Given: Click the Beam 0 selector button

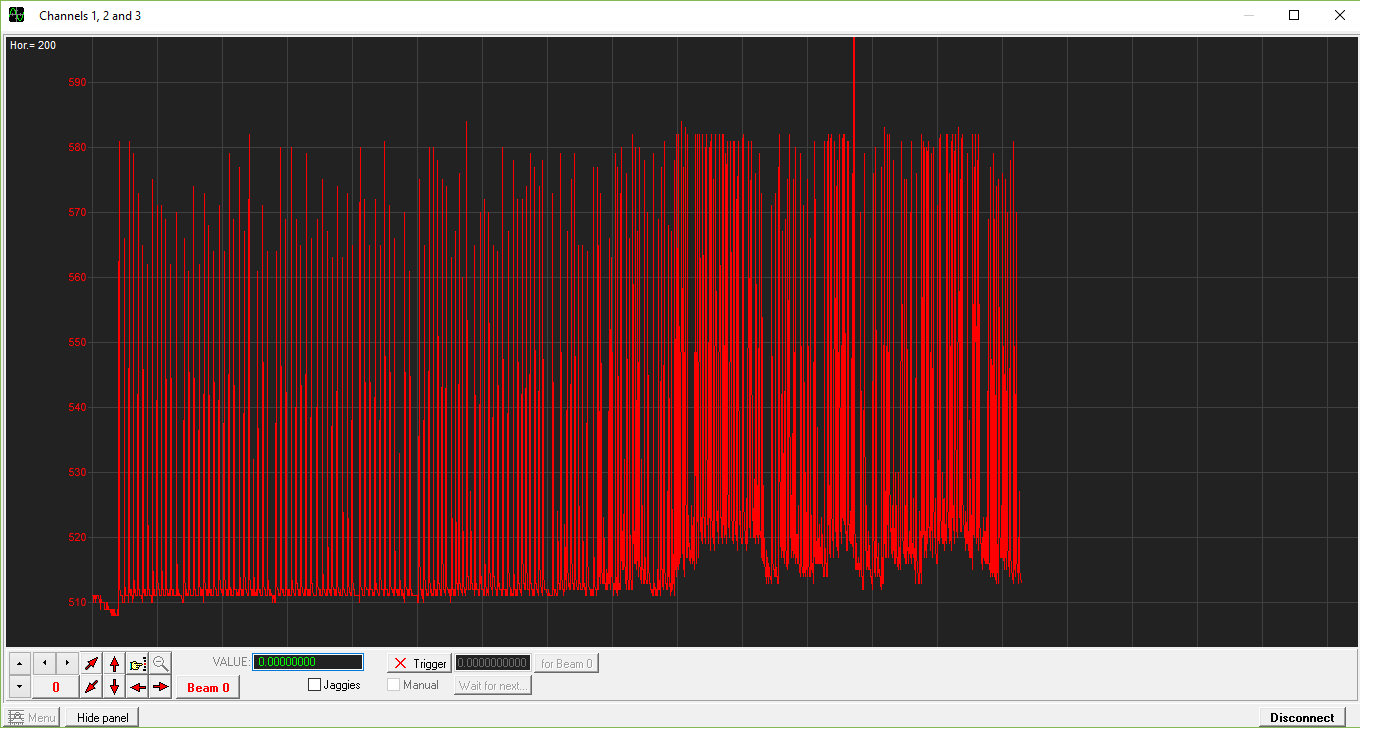Looking at the screenshot, I should pyautogui.click(x=208, y=687).
